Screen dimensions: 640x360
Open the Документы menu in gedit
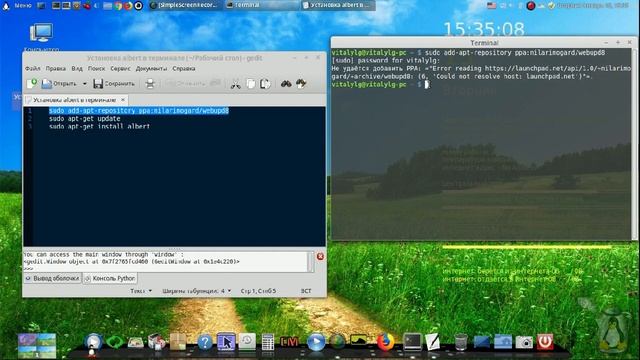click(x=151, y=69)
